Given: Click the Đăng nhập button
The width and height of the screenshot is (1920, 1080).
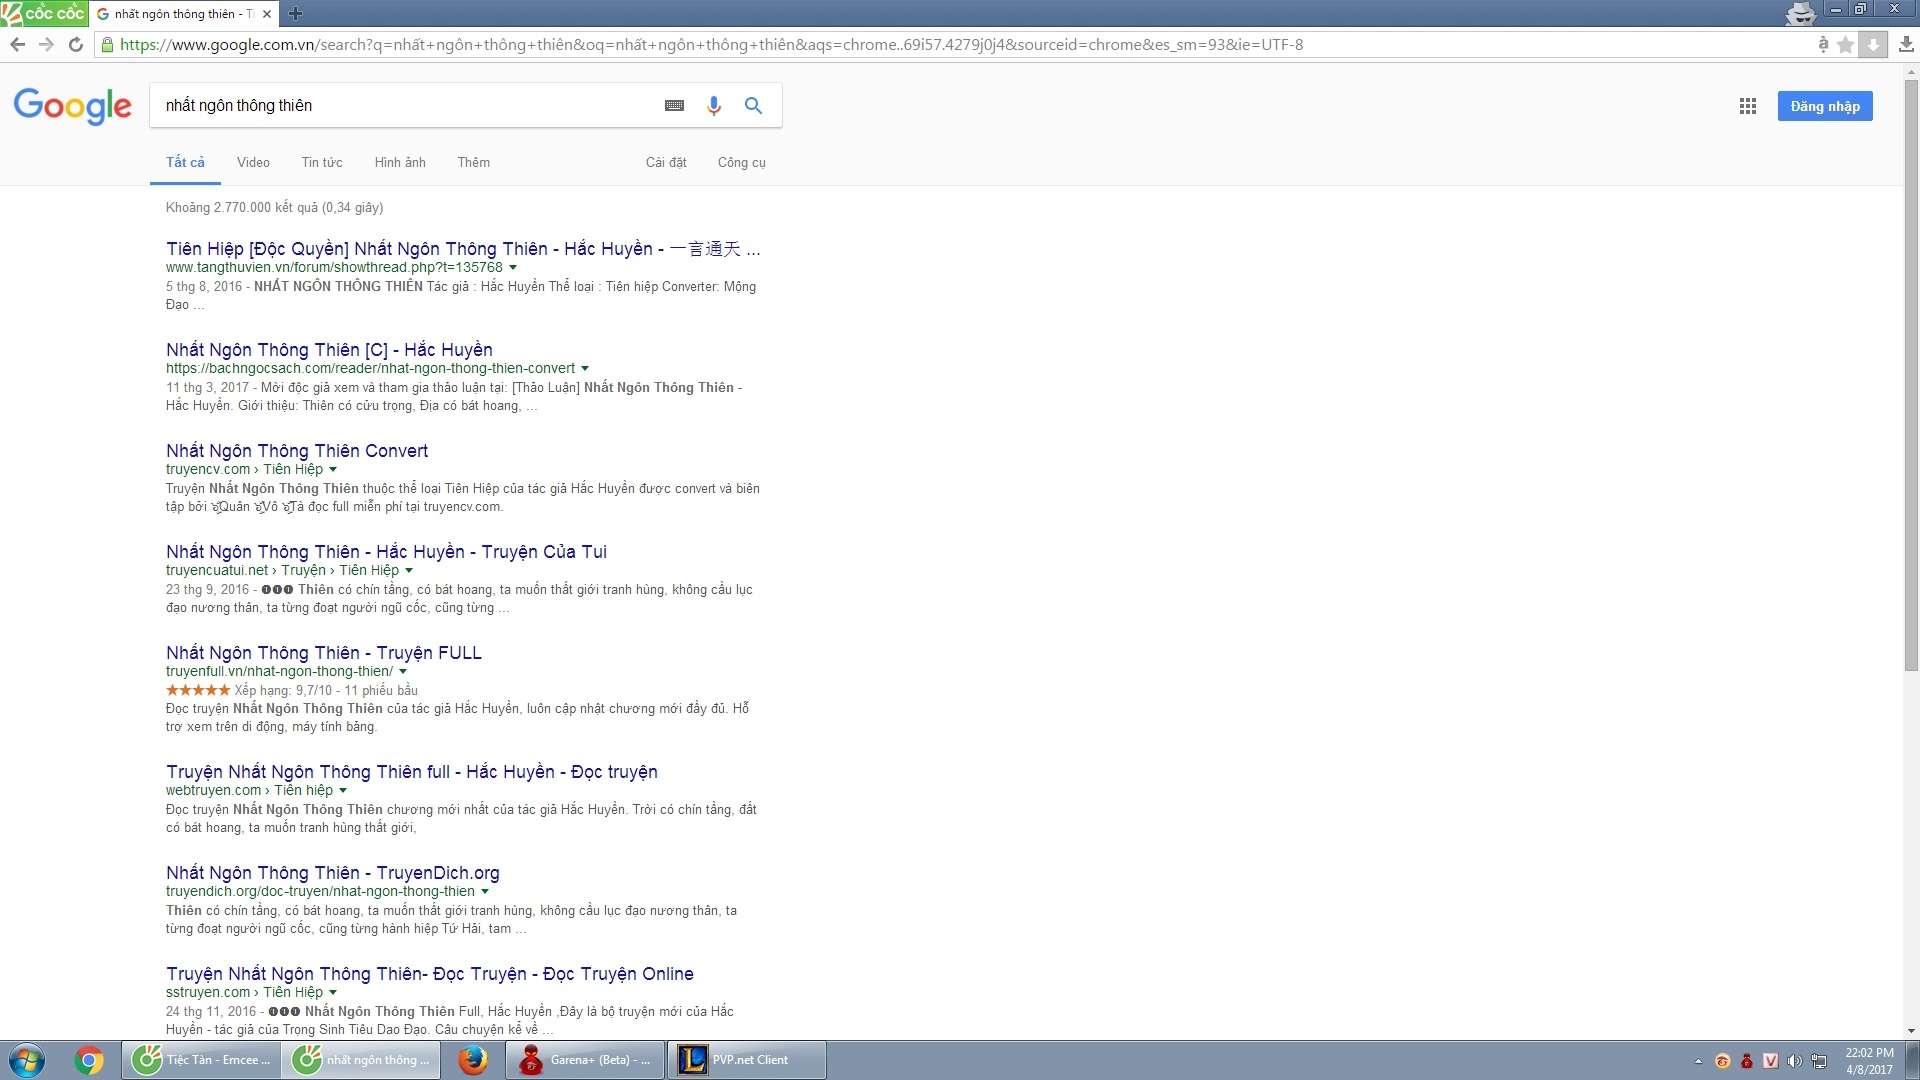Looking at the screenshot, I should pos(1824,106).
